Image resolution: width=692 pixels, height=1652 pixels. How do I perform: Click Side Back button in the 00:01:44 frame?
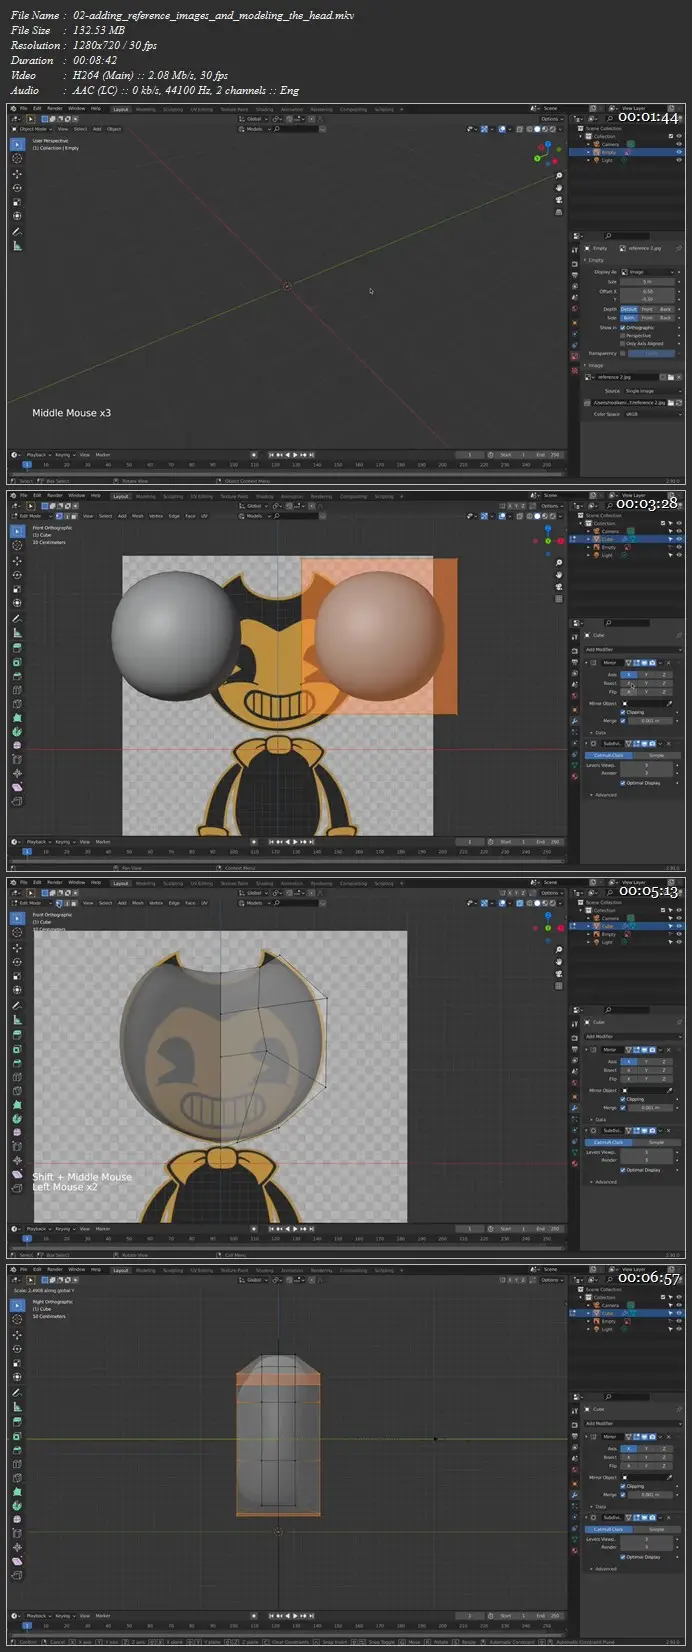click(x=666, y=318)
